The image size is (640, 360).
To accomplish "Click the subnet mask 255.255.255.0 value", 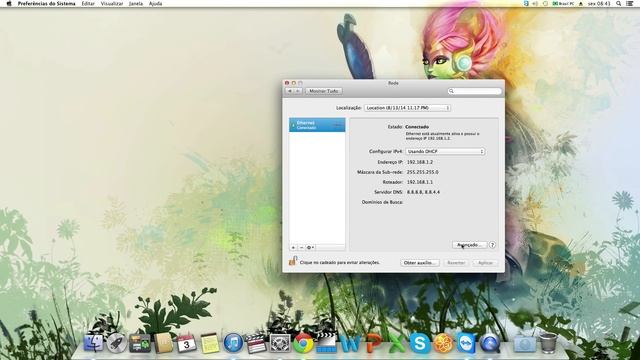I will click(422, 172).
